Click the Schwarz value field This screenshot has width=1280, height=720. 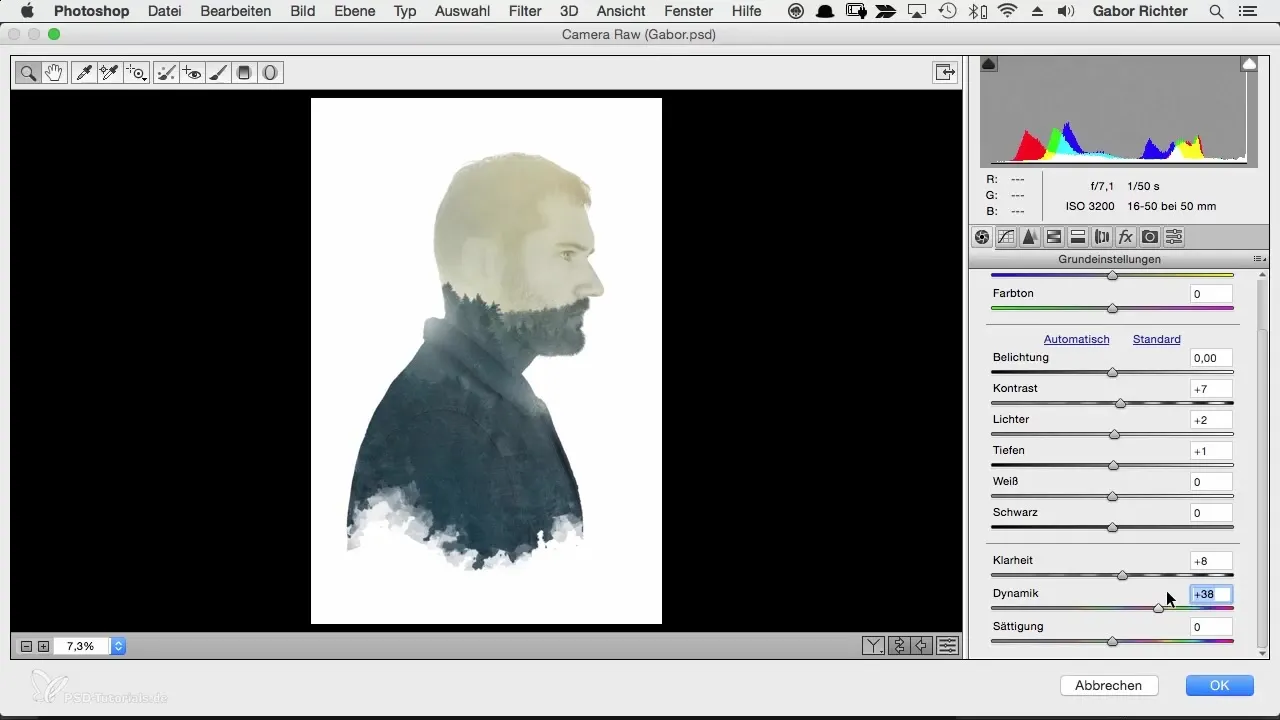tap(1211, 513)
